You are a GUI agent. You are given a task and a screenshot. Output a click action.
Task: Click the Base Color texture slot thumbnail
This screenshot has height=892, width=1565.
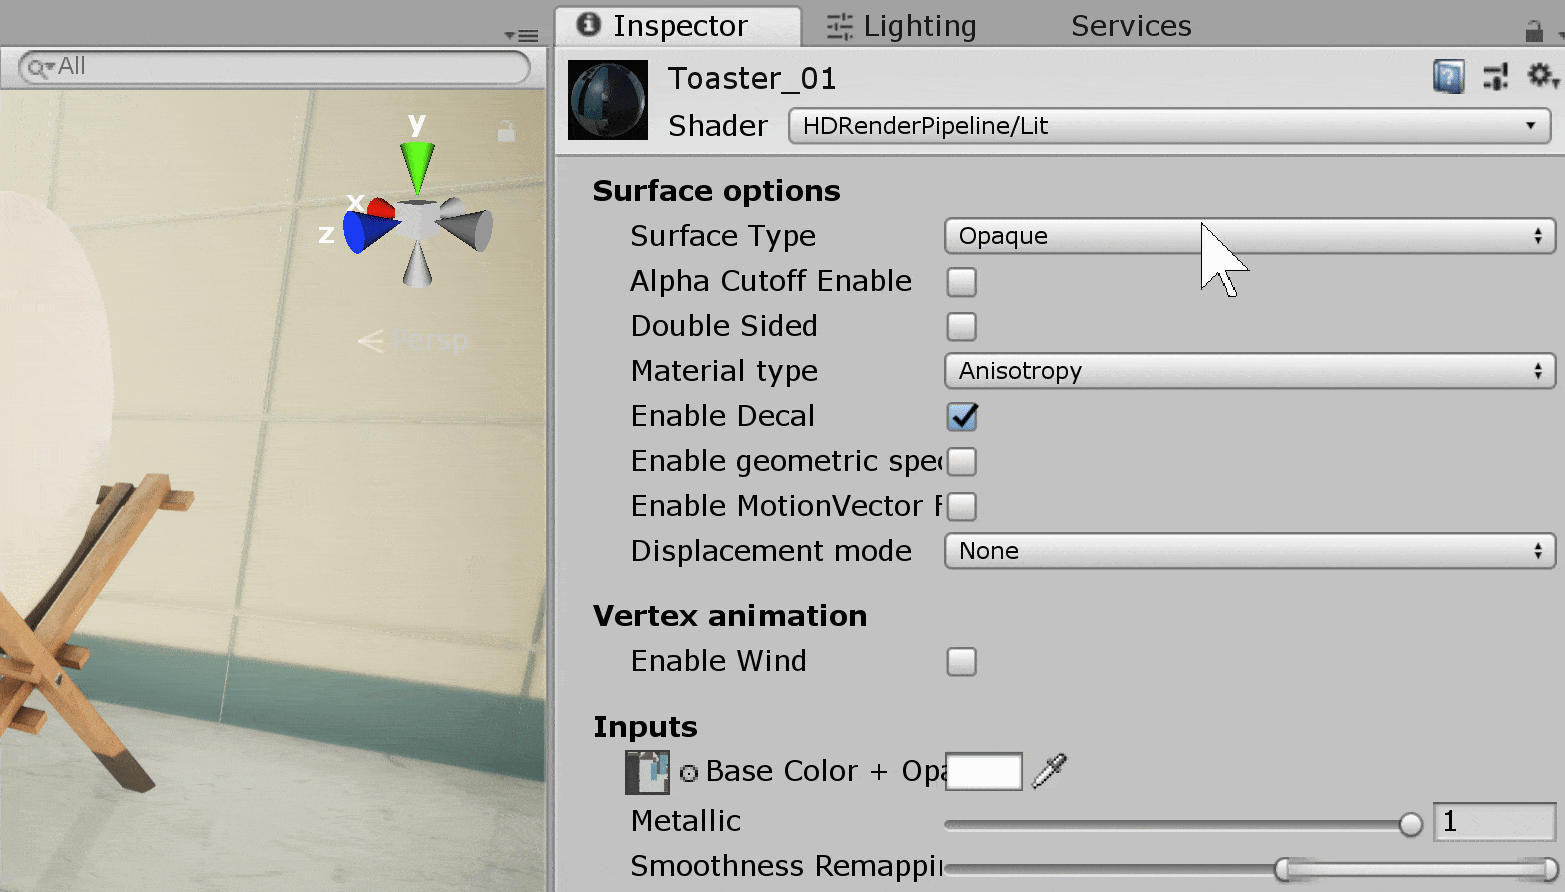pos(646,772)
